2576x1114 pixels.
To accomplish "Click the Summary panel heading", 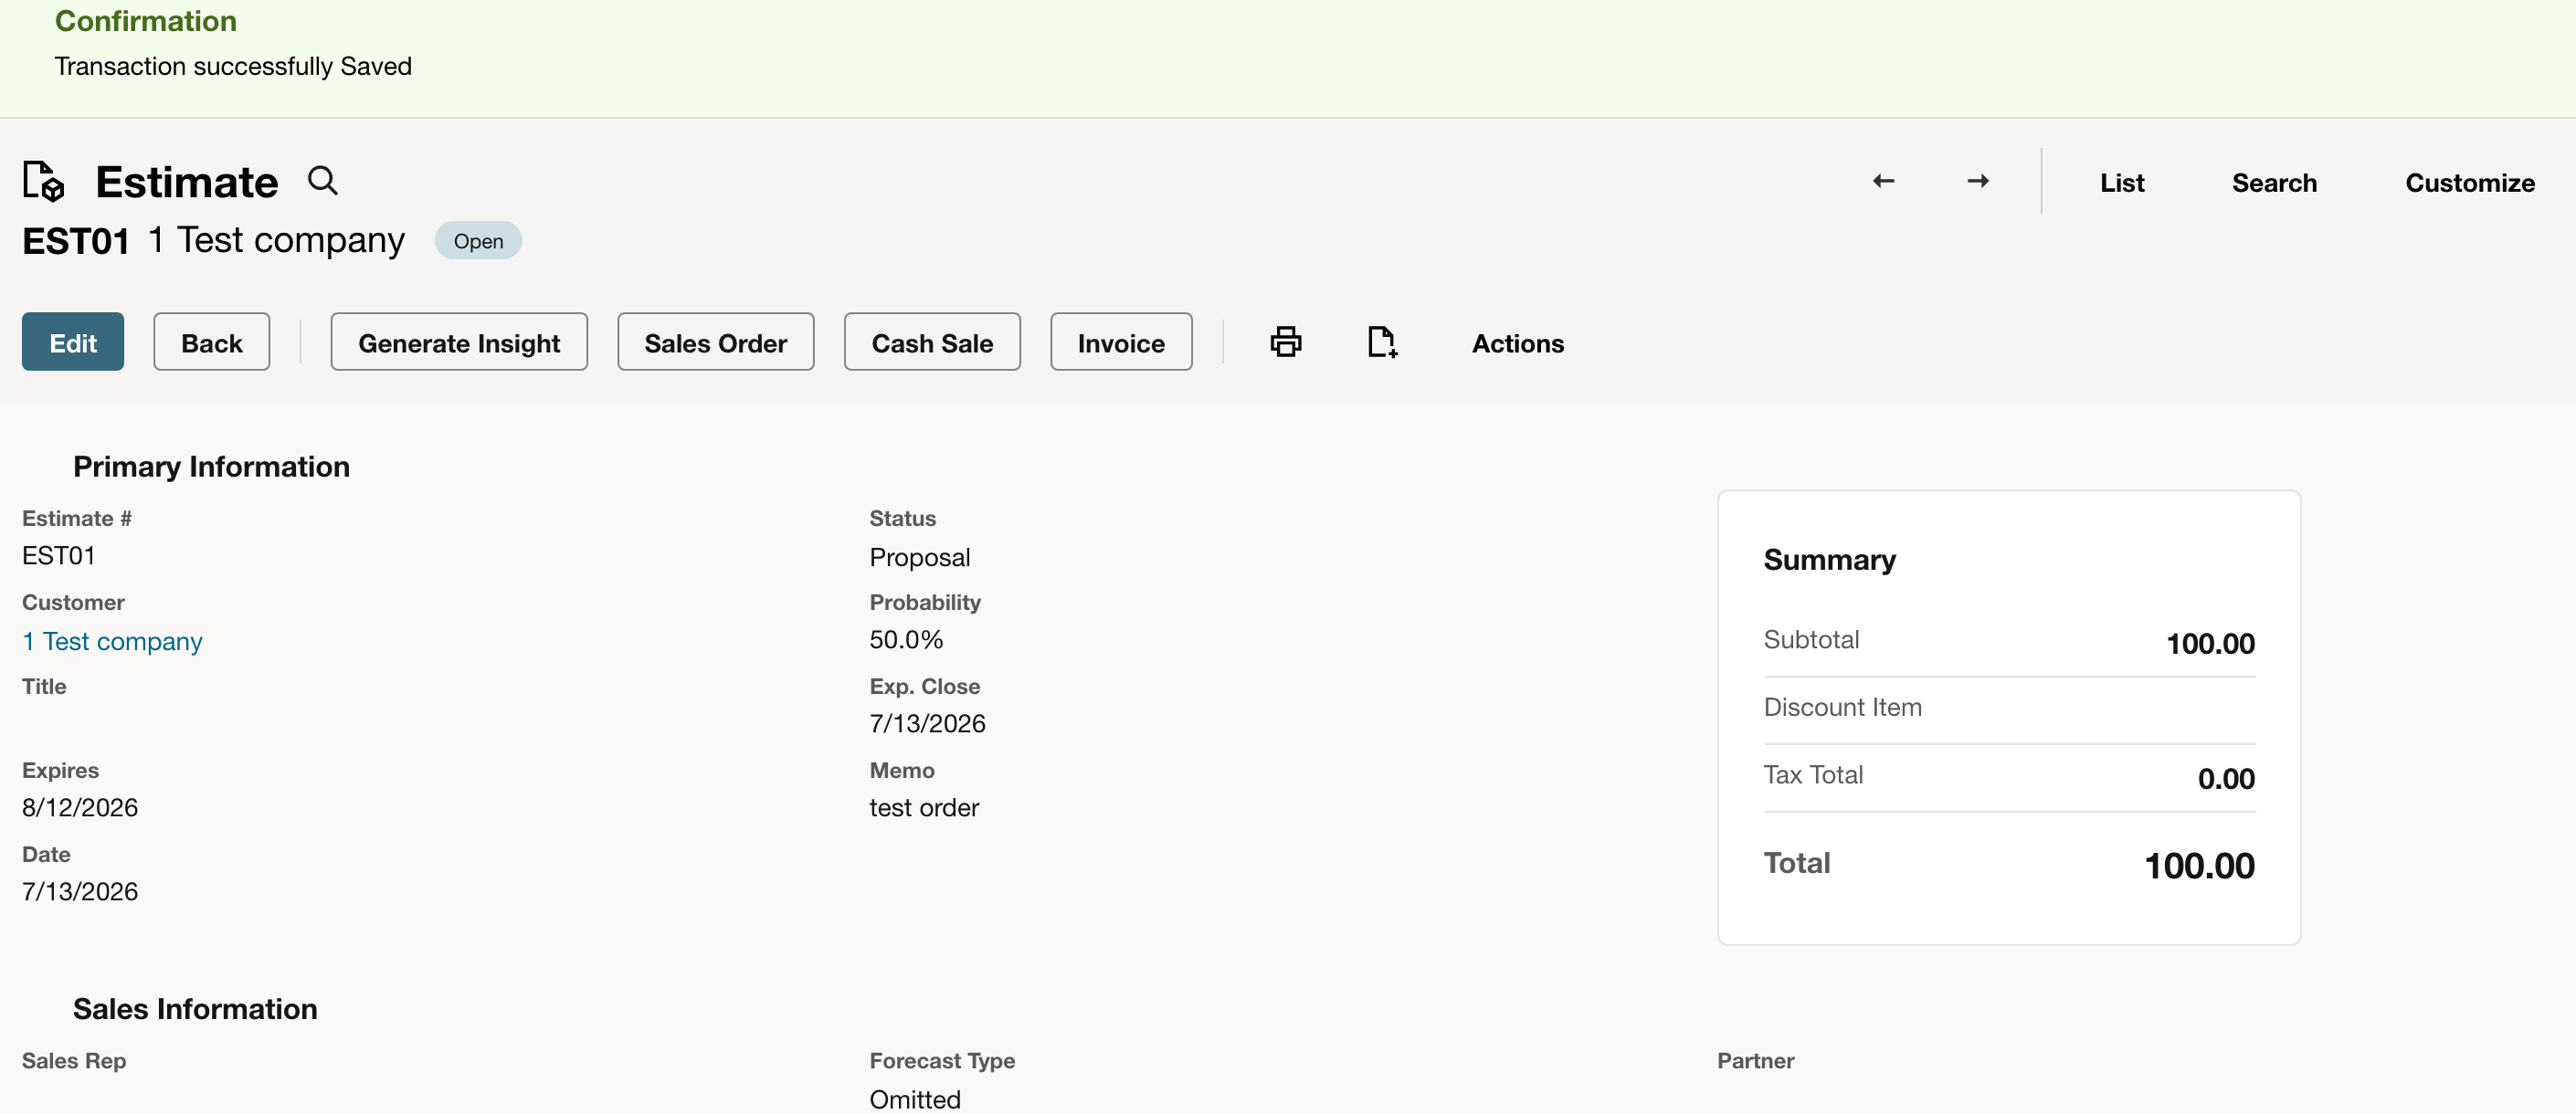I will coord(1829,559).
